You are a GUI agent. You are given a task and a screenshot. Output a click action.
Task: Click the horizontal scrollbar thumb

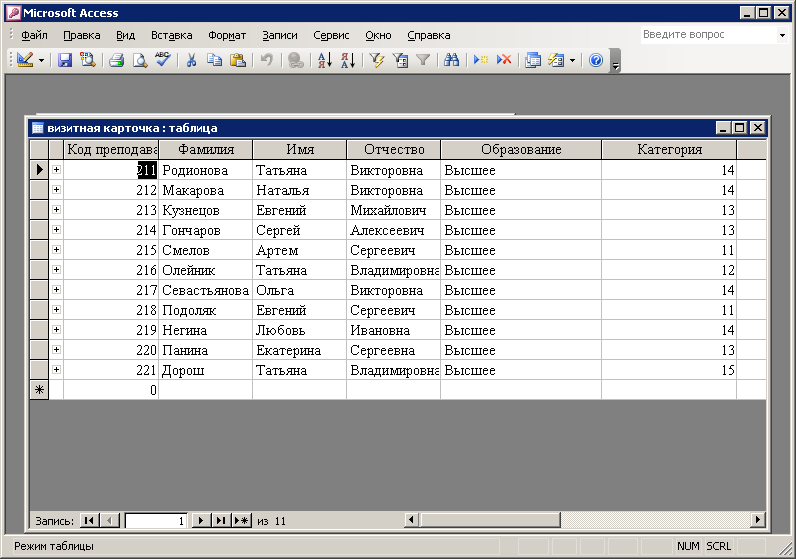490,520
